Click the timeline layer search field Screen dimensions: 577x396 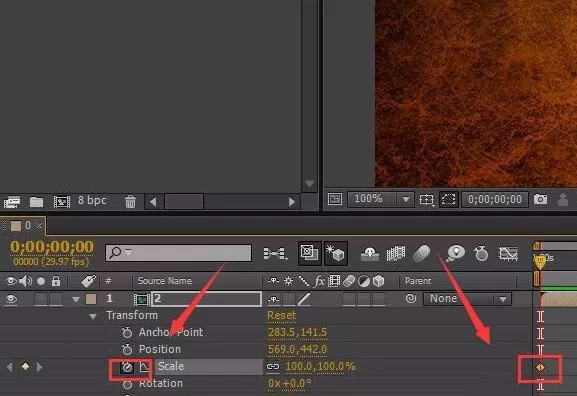[x=178, y=253]
